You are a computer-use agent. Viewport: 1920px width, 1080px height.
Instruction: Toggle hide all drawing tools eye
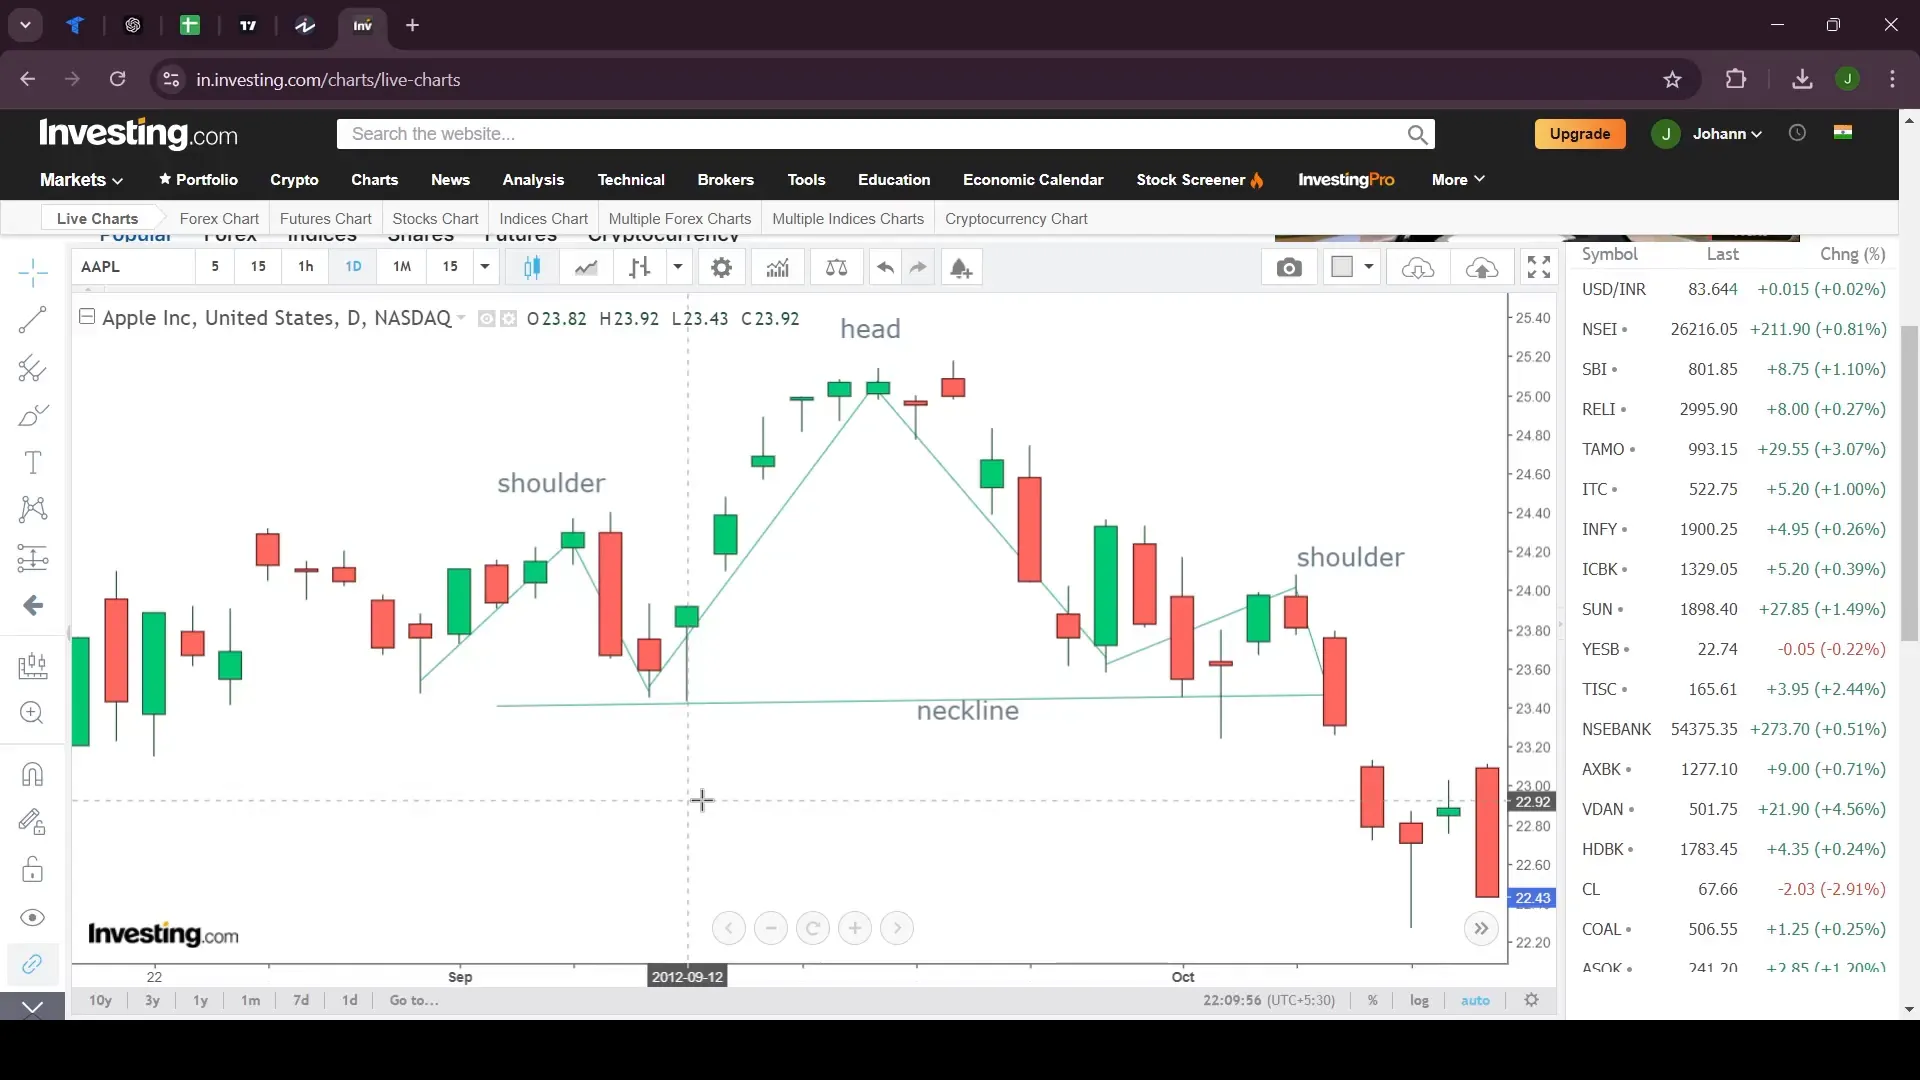click(x=33, y=918)
